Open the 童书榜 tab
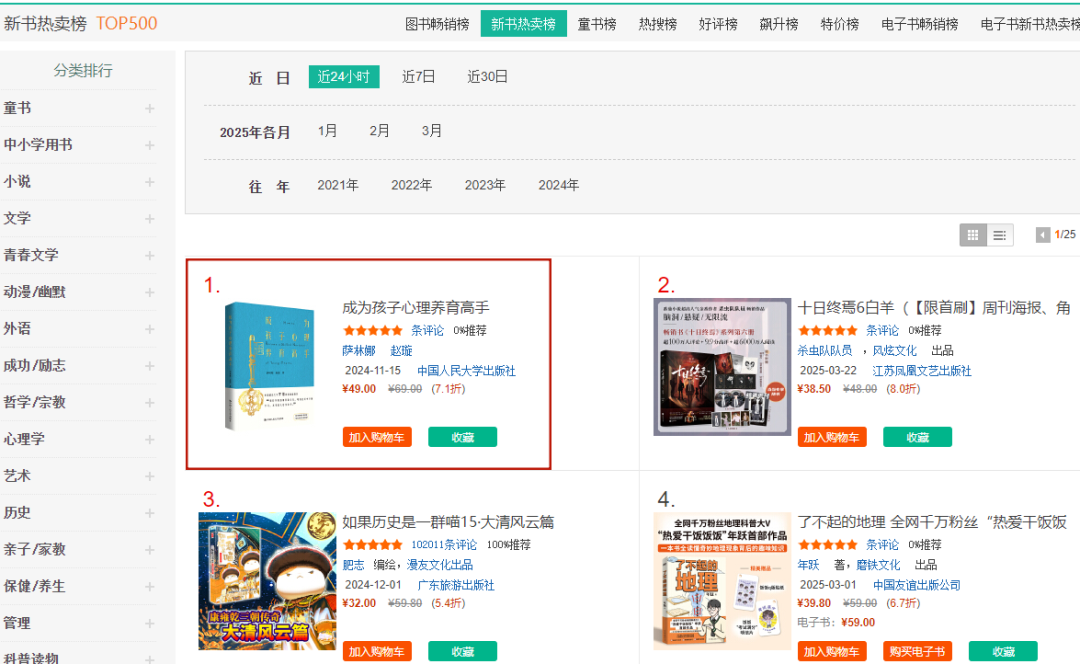The width and height of the screenshot is (1080, 664). pos(597,24)
